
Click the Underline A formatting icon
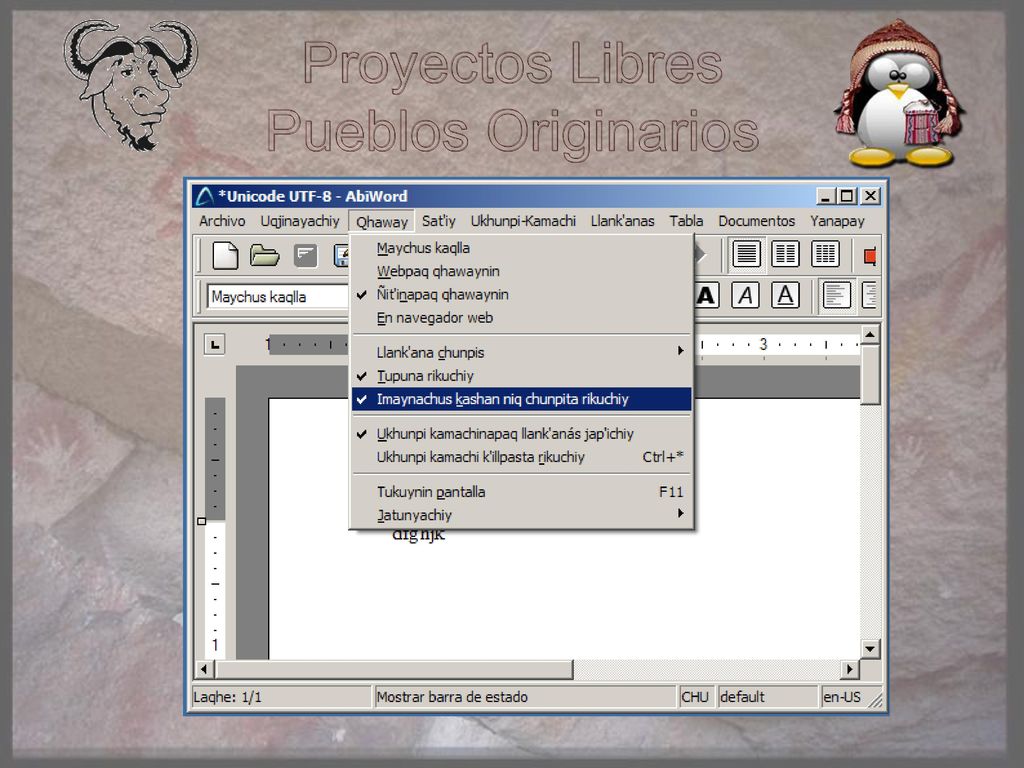(786, 296)
